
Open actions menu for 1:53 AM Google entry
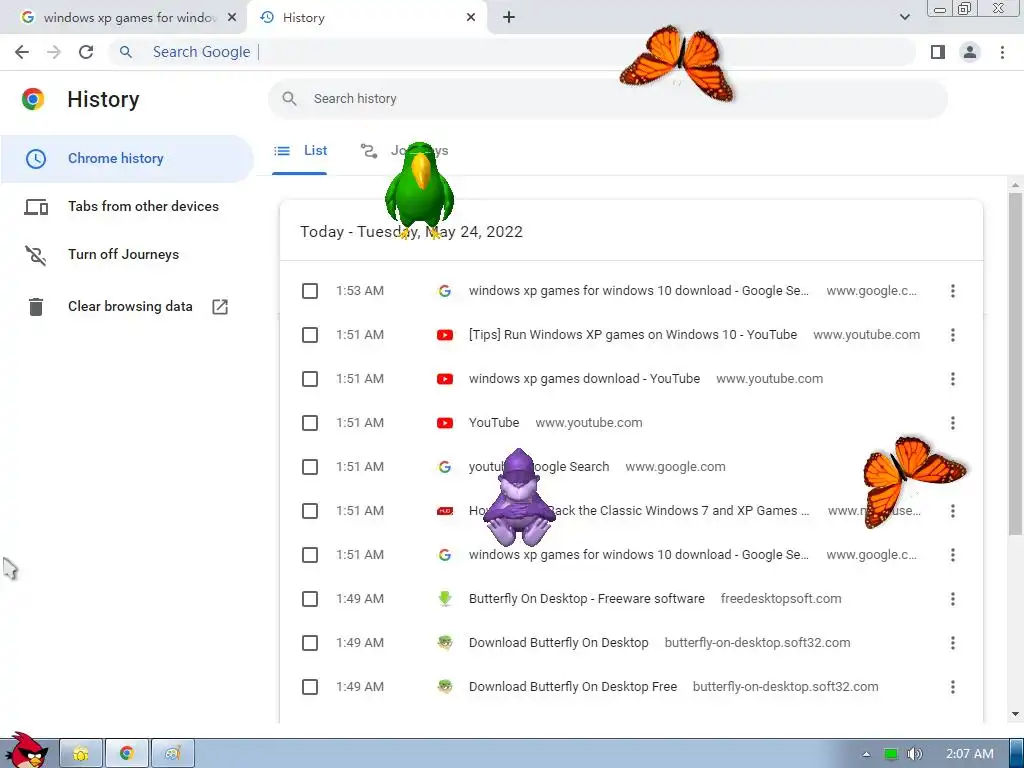tap(953, 291)
